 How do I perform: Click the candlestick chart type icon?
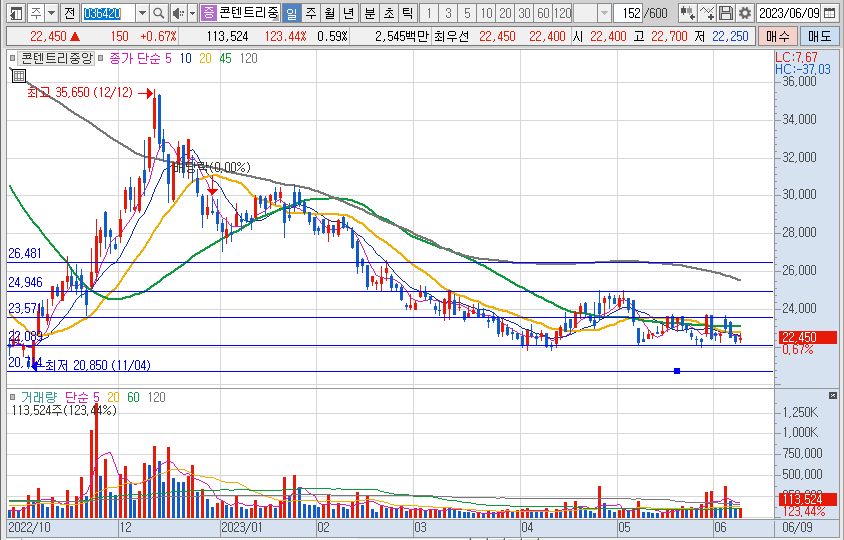[687, 13]
